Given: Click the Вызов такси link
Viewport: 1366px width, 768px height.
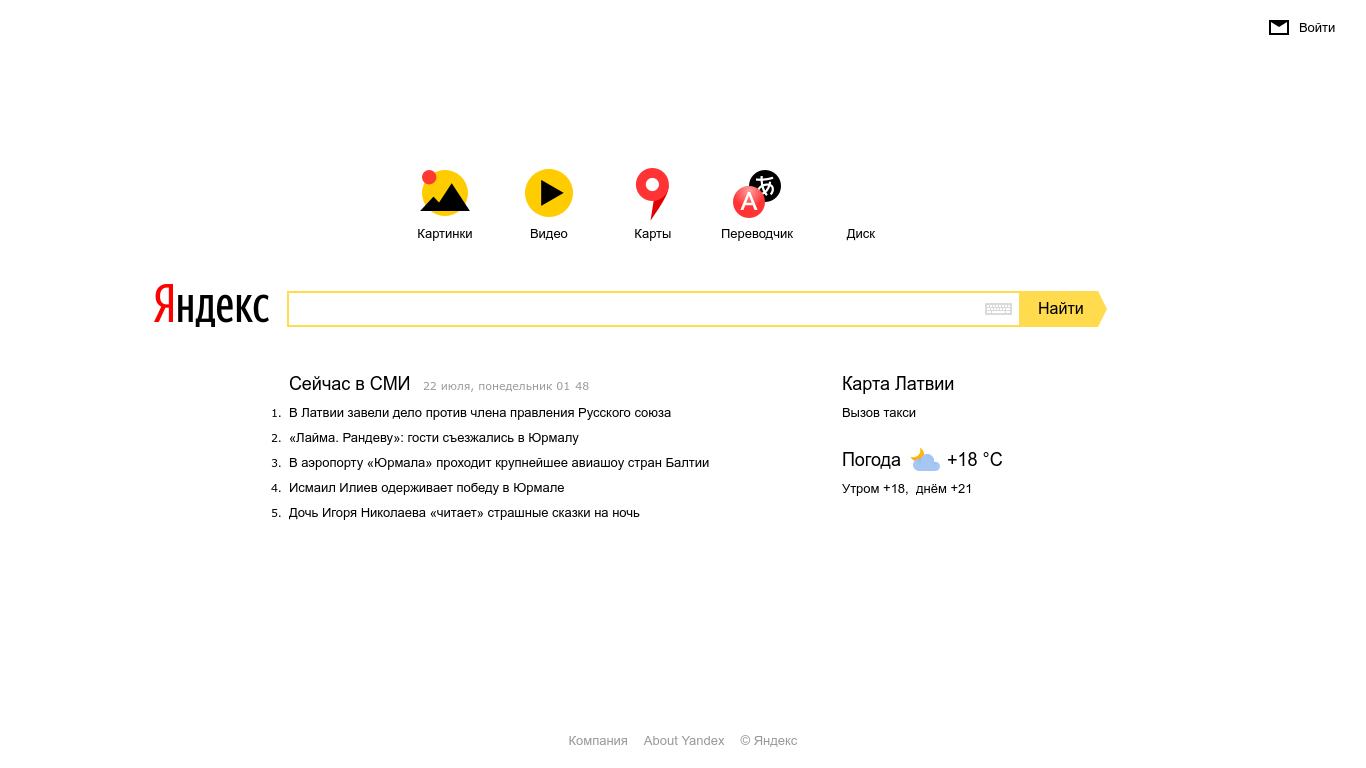Looking at the screenshot, I should (879, 413).
